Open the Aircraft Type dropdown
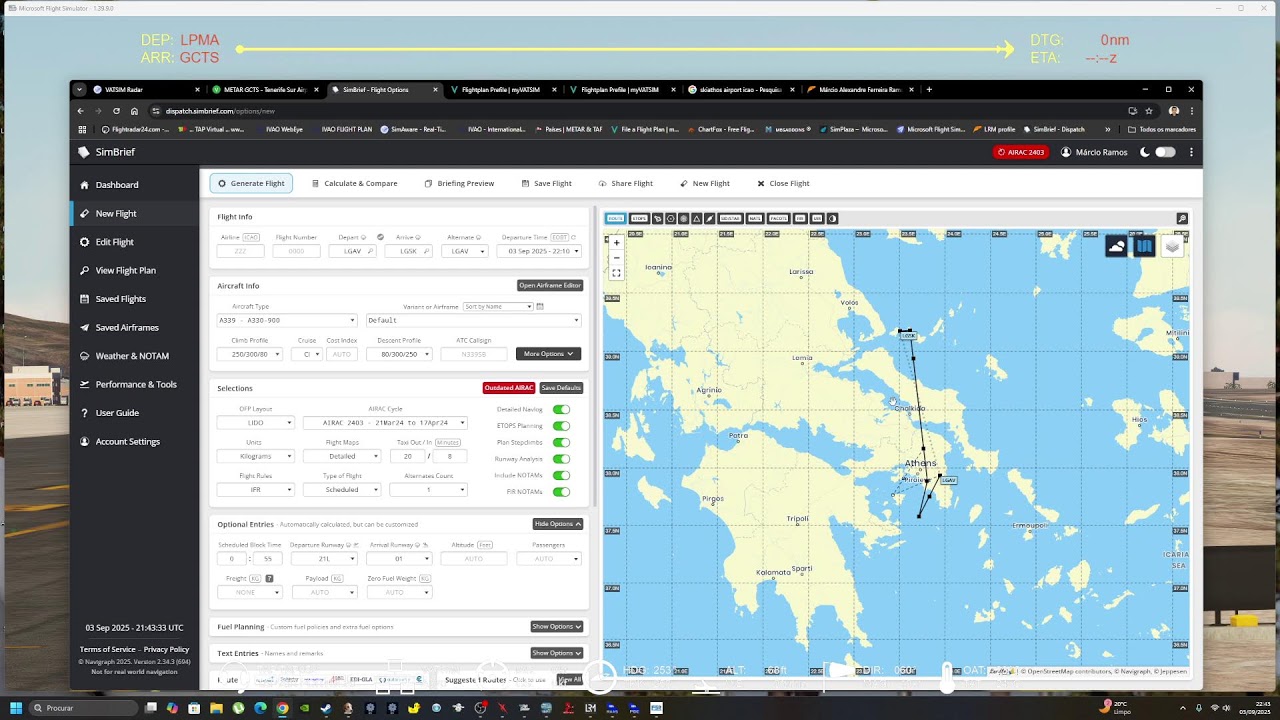 point(286,320)
